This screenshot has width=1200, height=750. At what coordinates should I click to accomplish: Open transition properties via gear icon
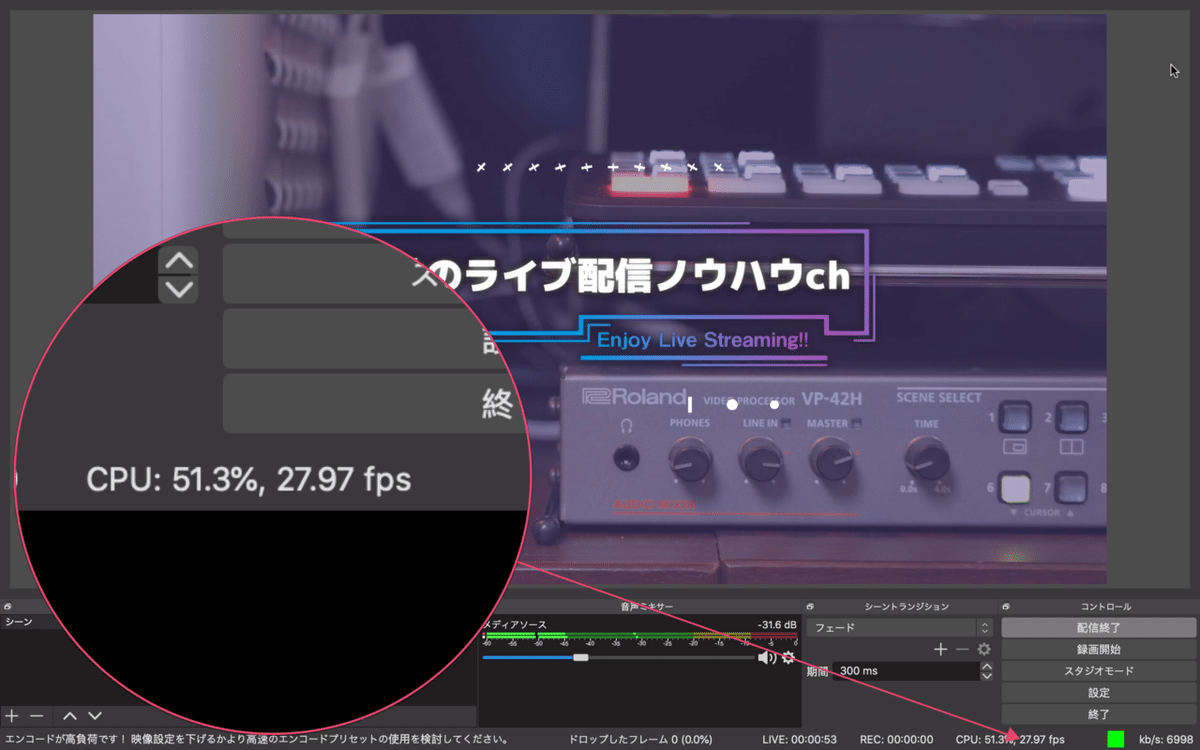[x=983, y=648]
